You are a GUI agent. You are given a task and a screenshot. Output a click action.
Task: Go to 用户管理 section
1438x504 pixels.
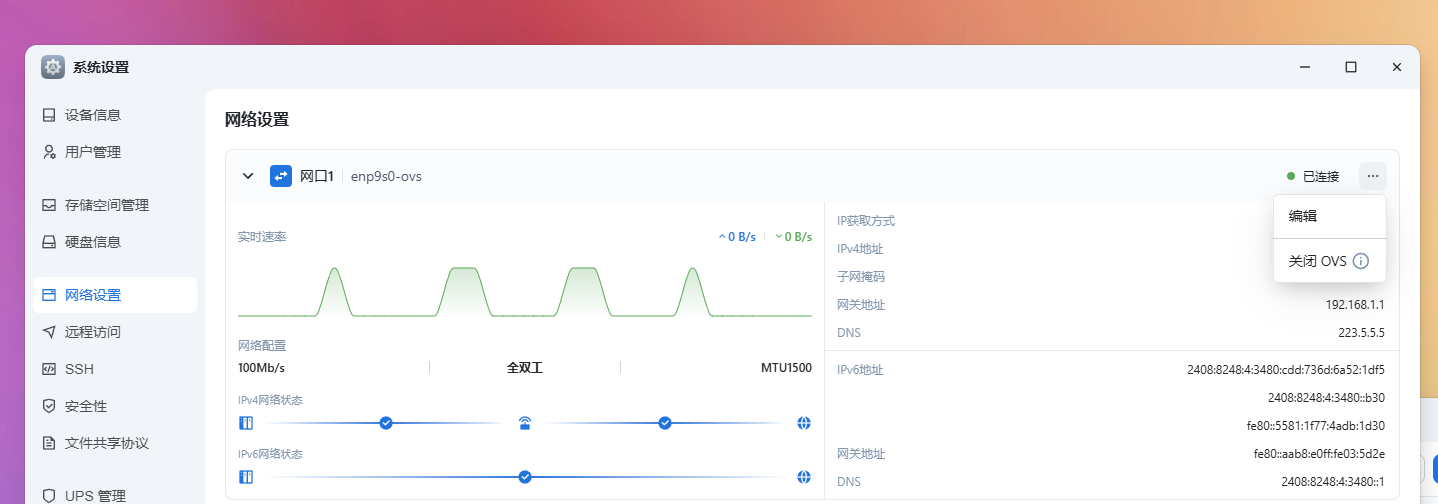pos(93,152)
